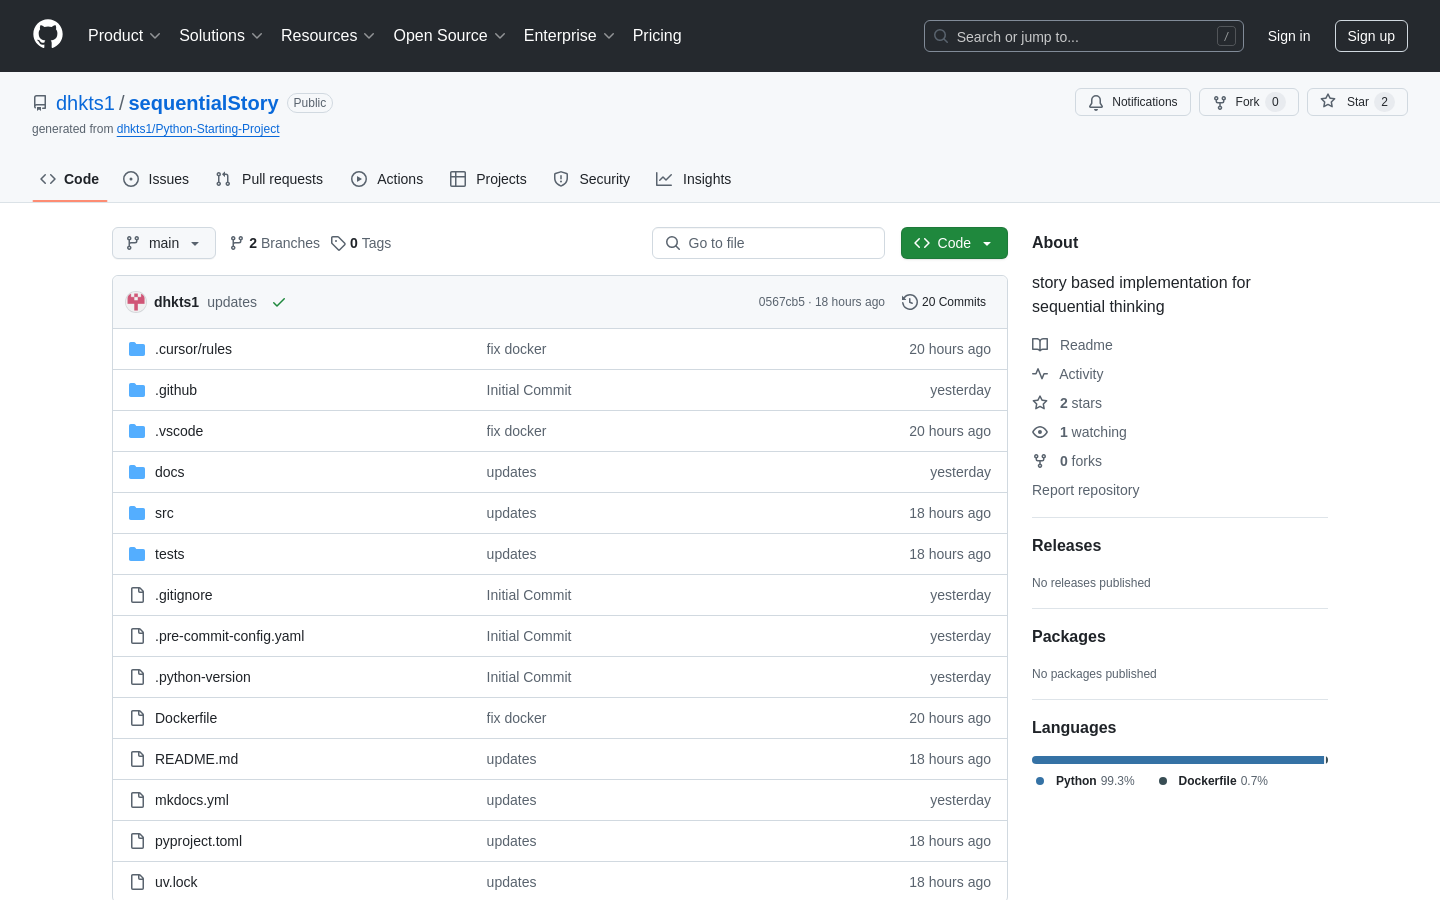
Task: Click the .cursor/rules folder icon
Action: pos(137,349)
